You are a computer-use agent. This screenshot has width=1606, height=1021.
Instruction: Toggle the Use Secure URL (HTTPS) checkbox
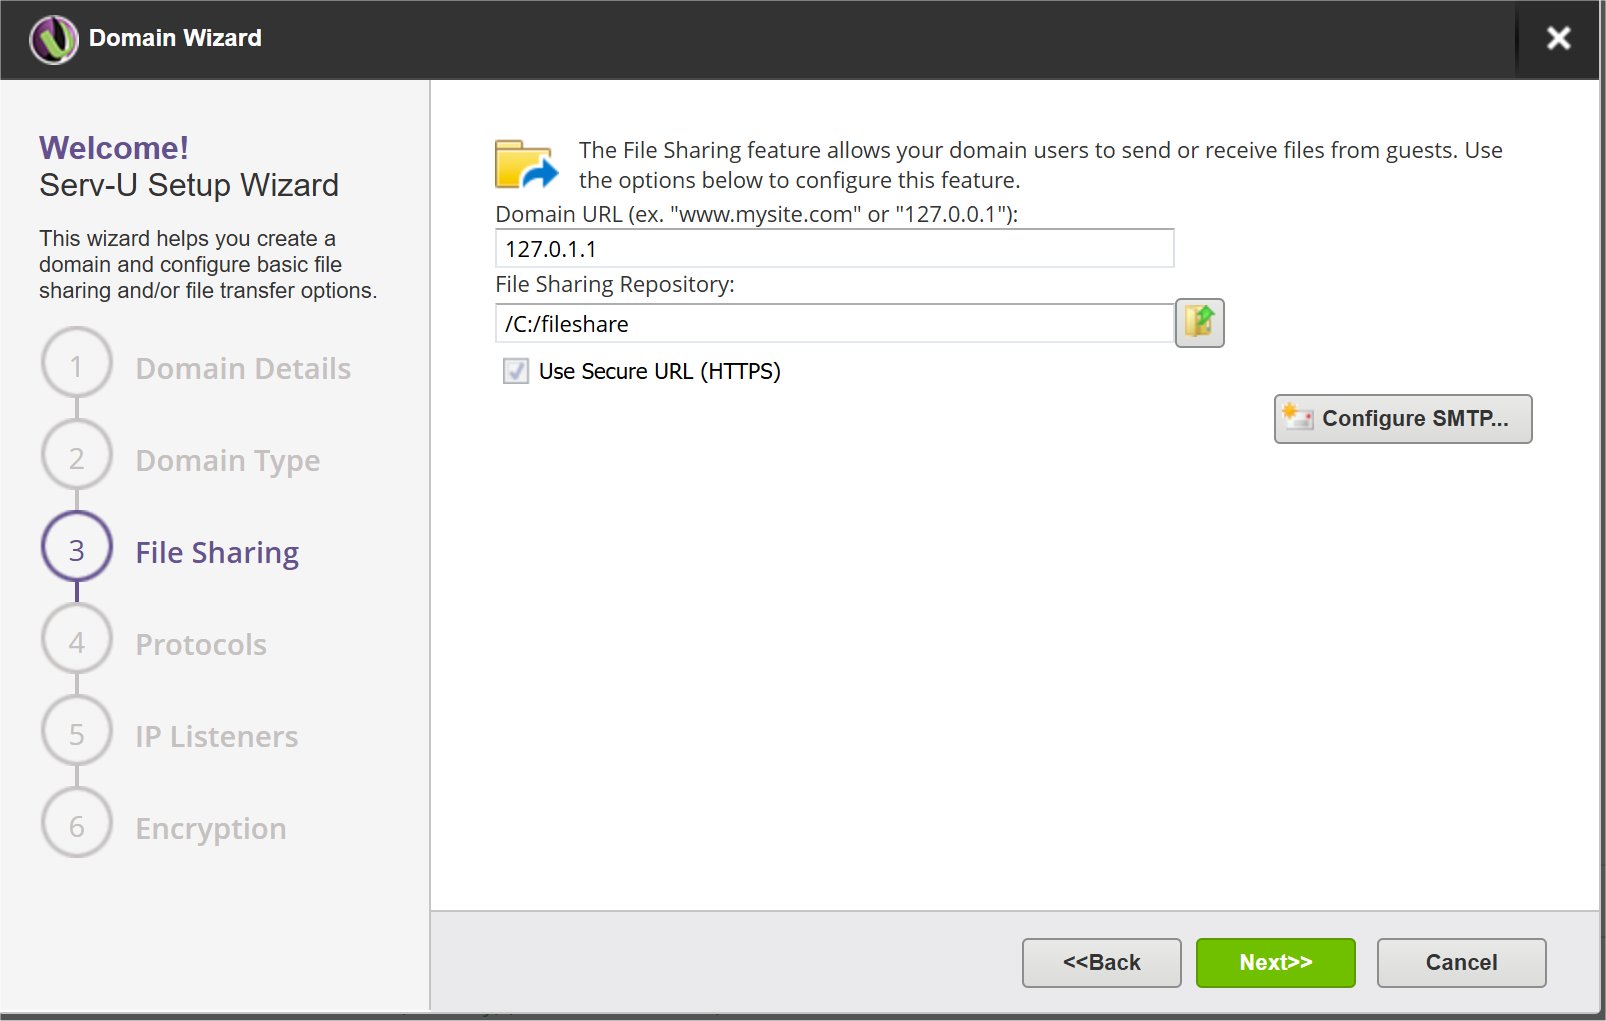[516, 371]
